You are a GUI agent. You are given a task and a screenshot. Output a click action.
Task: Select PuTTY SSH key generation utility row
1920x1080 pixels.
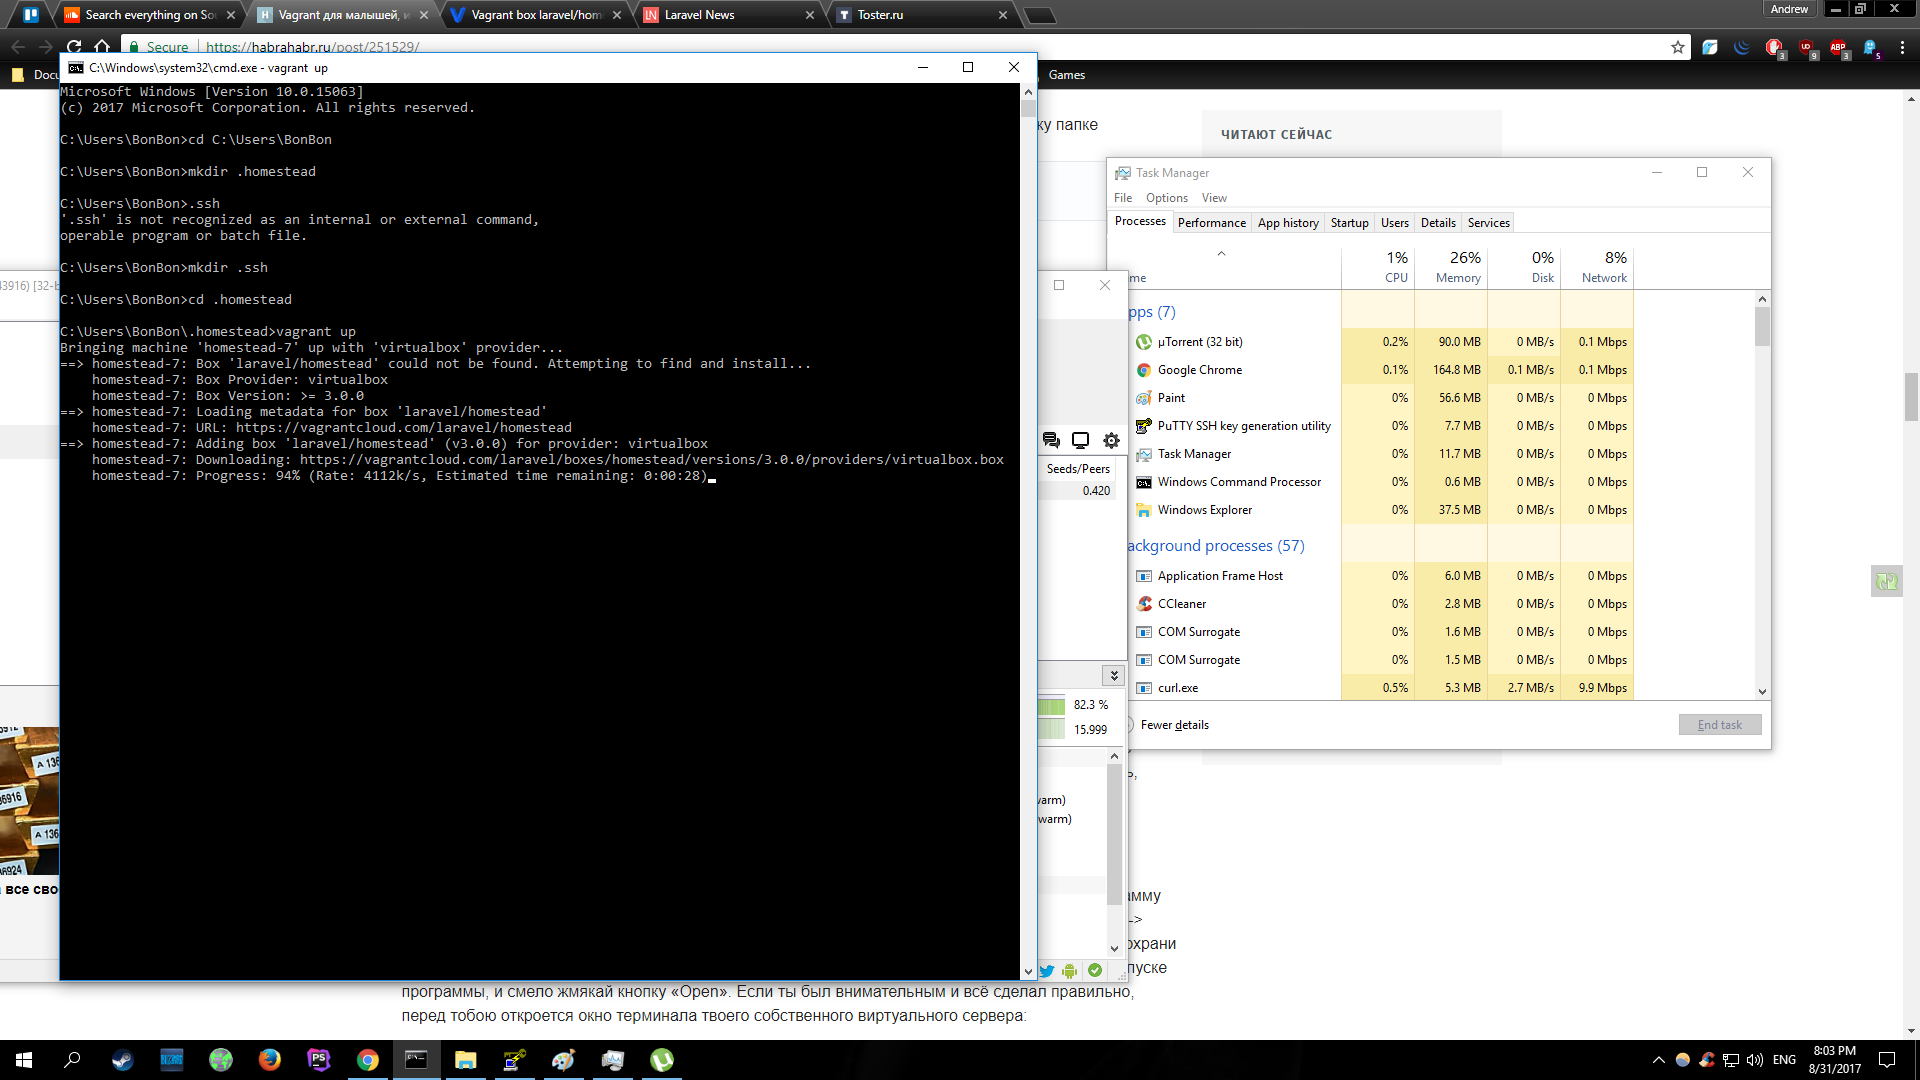(1380, 426)
